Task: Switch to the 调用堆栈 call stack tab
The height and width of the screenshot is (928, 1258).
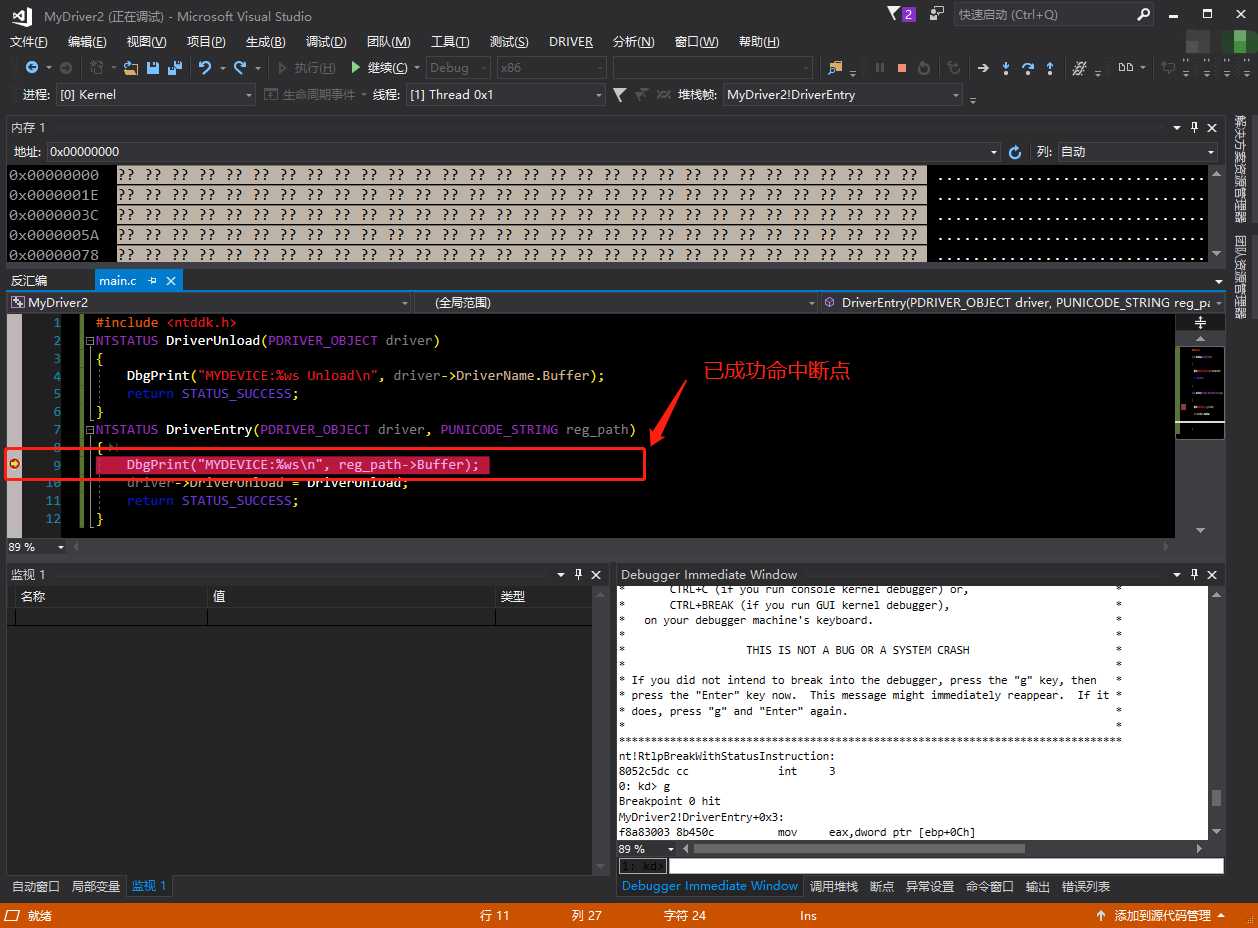Action: tap(833, 886)
